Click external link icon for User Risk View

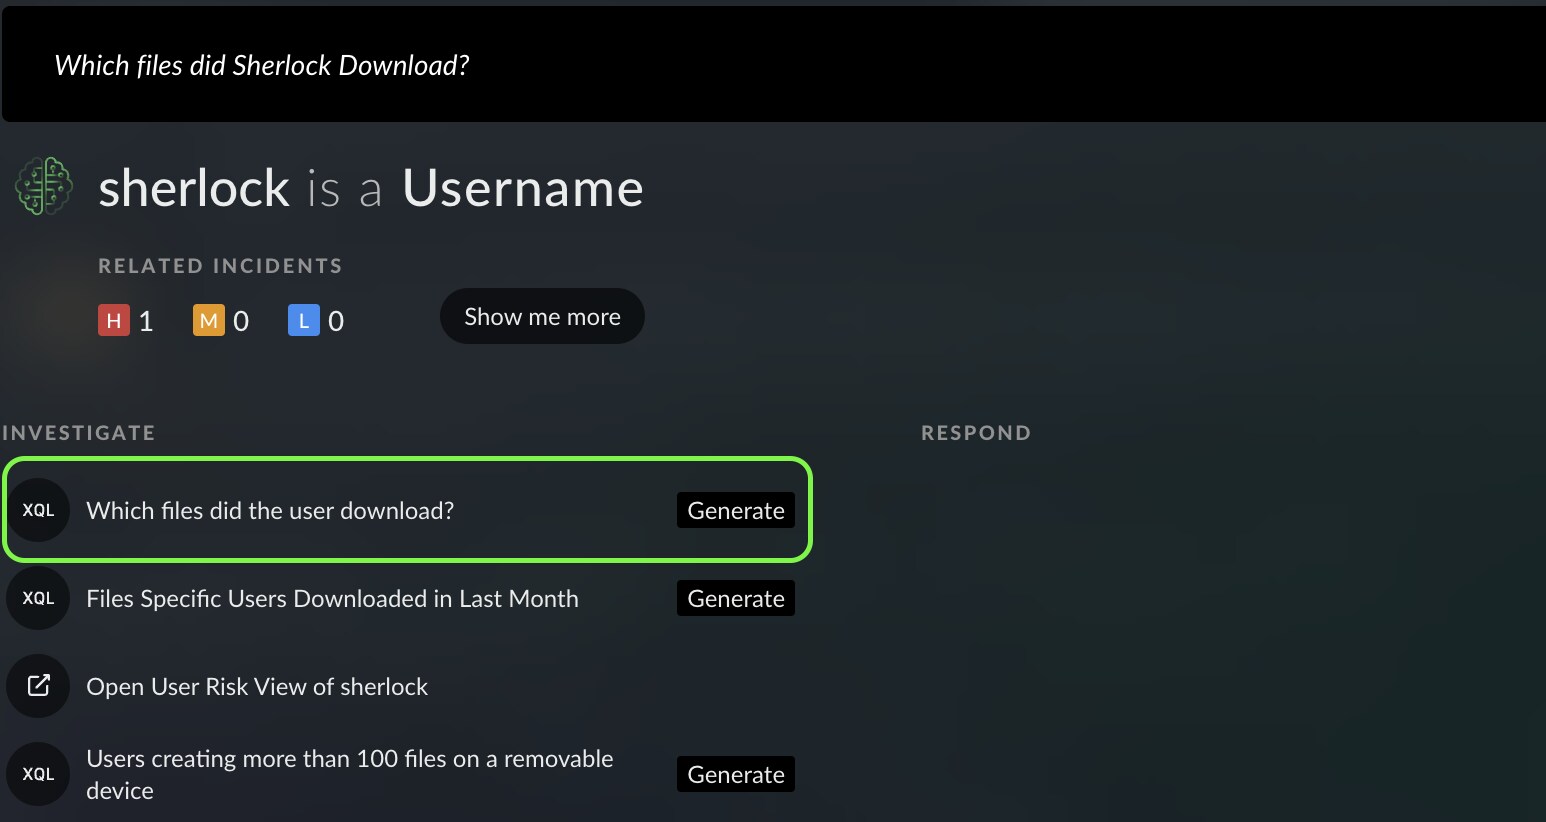pyautogui.click(x=38, y=686)
